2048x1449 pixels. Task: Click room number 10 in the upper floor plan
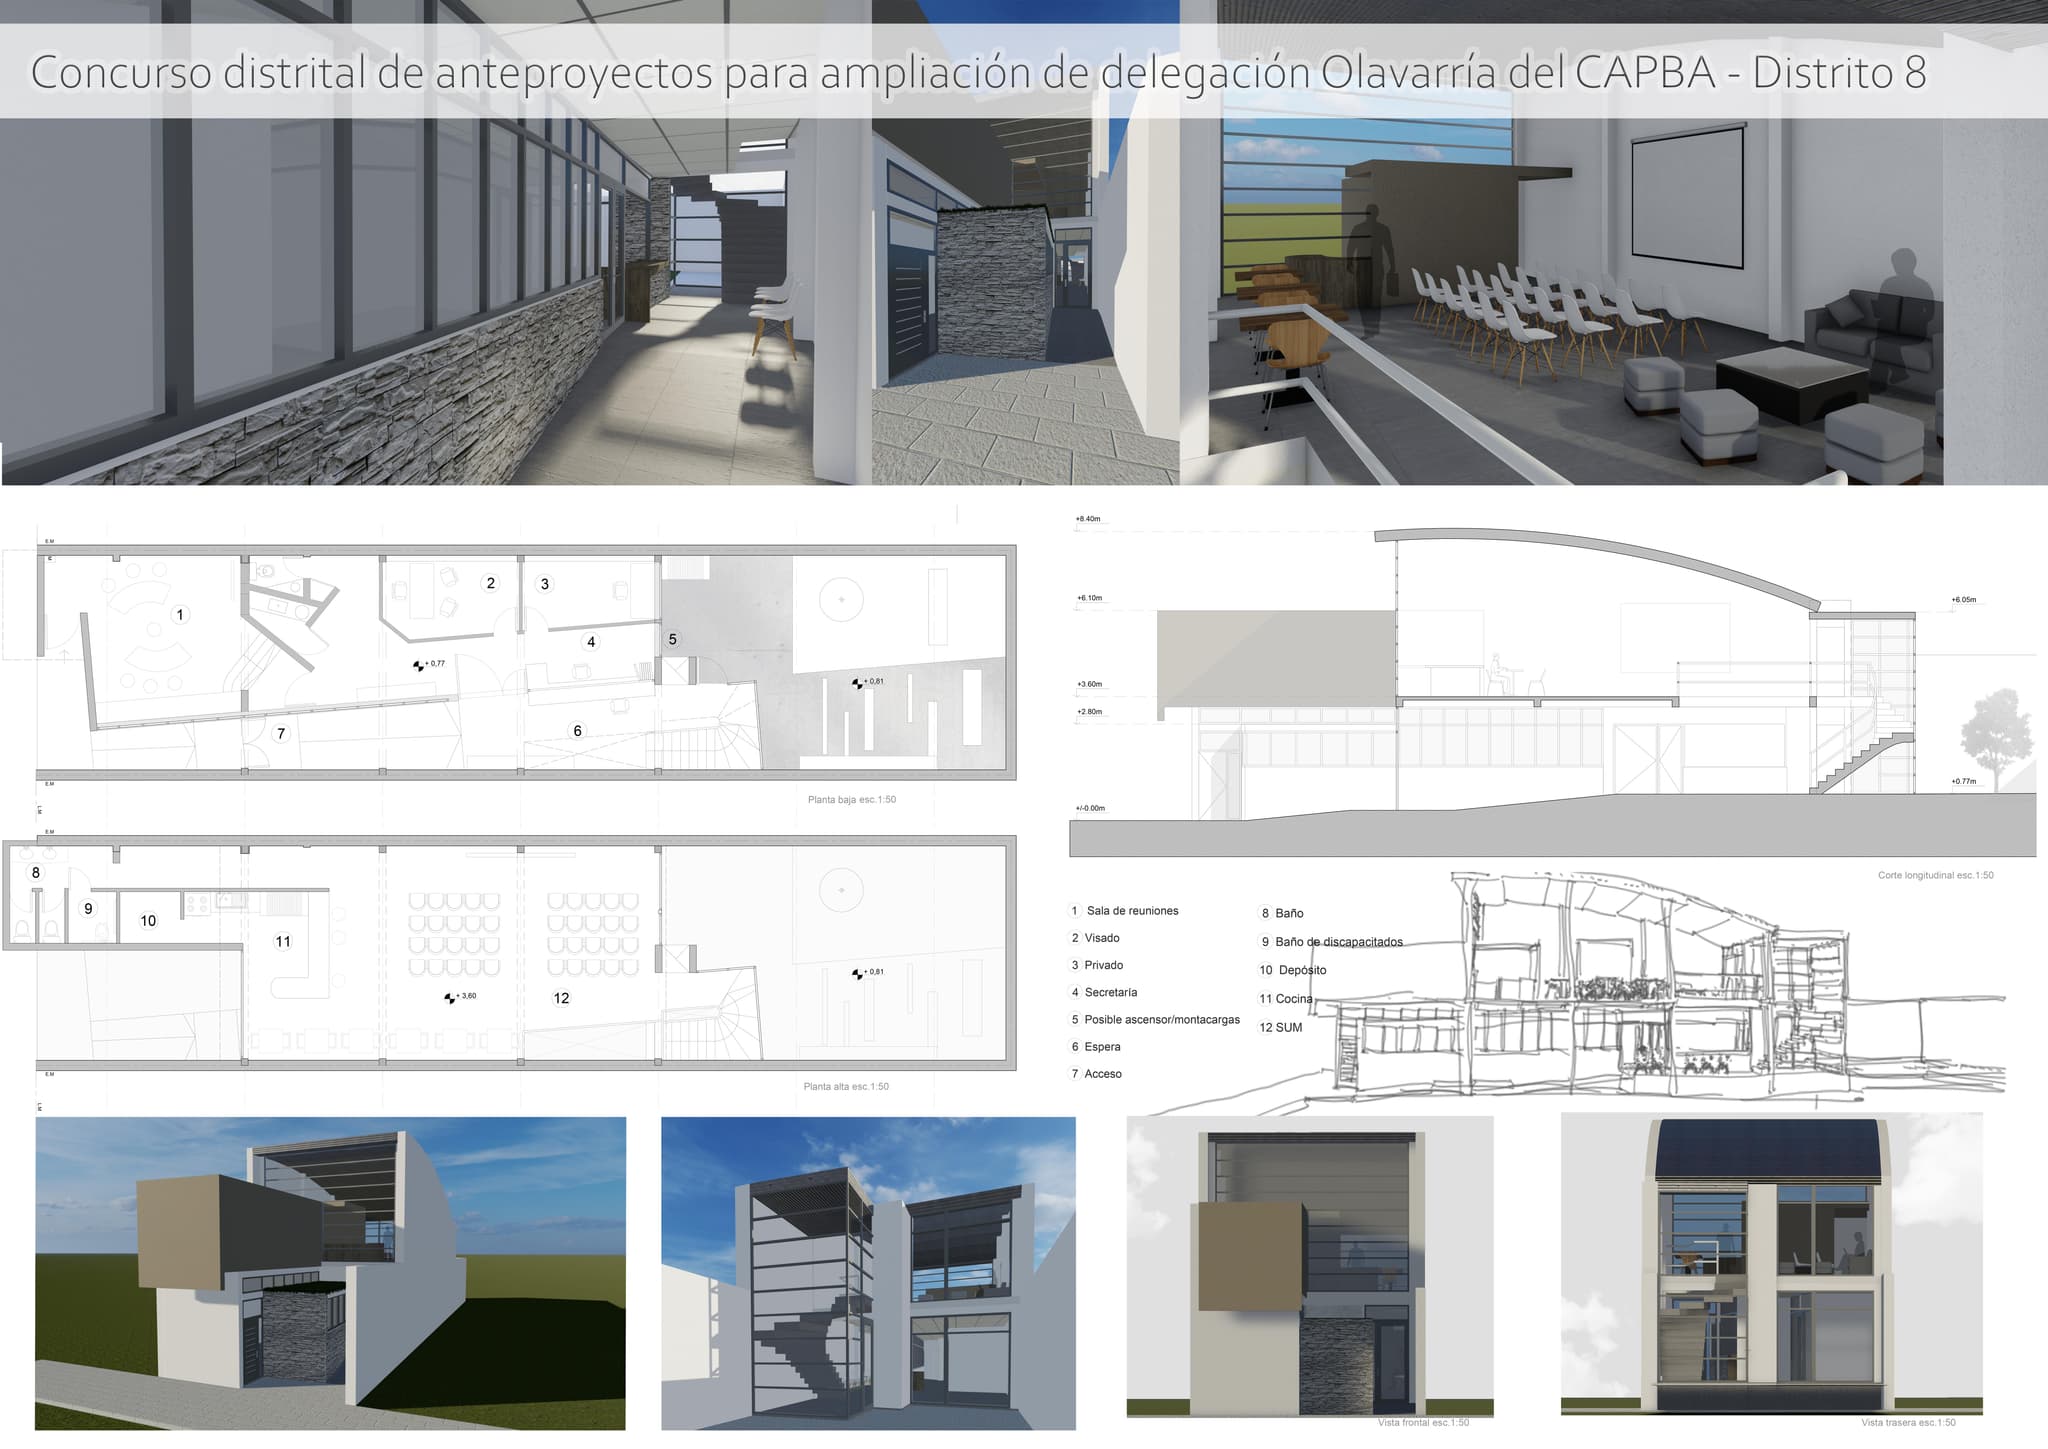(x=148, y=921)
